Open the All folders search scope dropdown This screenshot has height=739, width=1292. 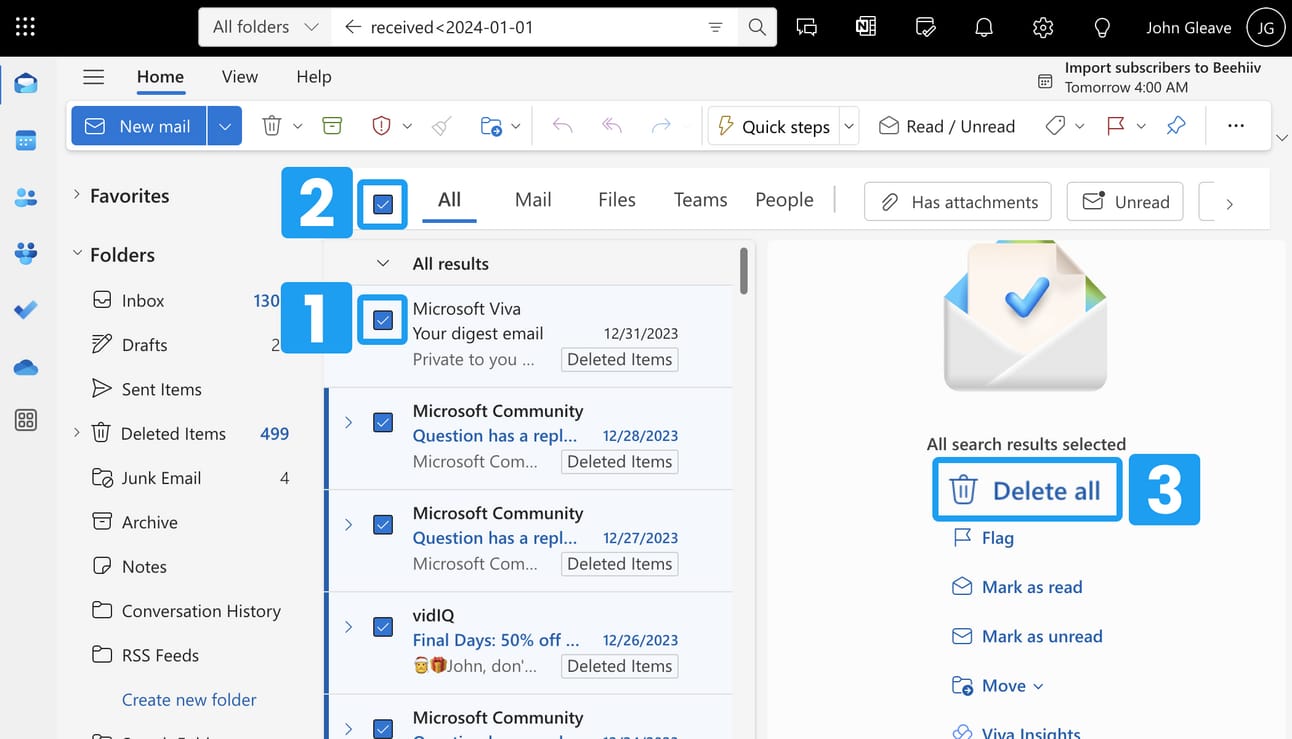pyautogui.click(x=265, y=27)
